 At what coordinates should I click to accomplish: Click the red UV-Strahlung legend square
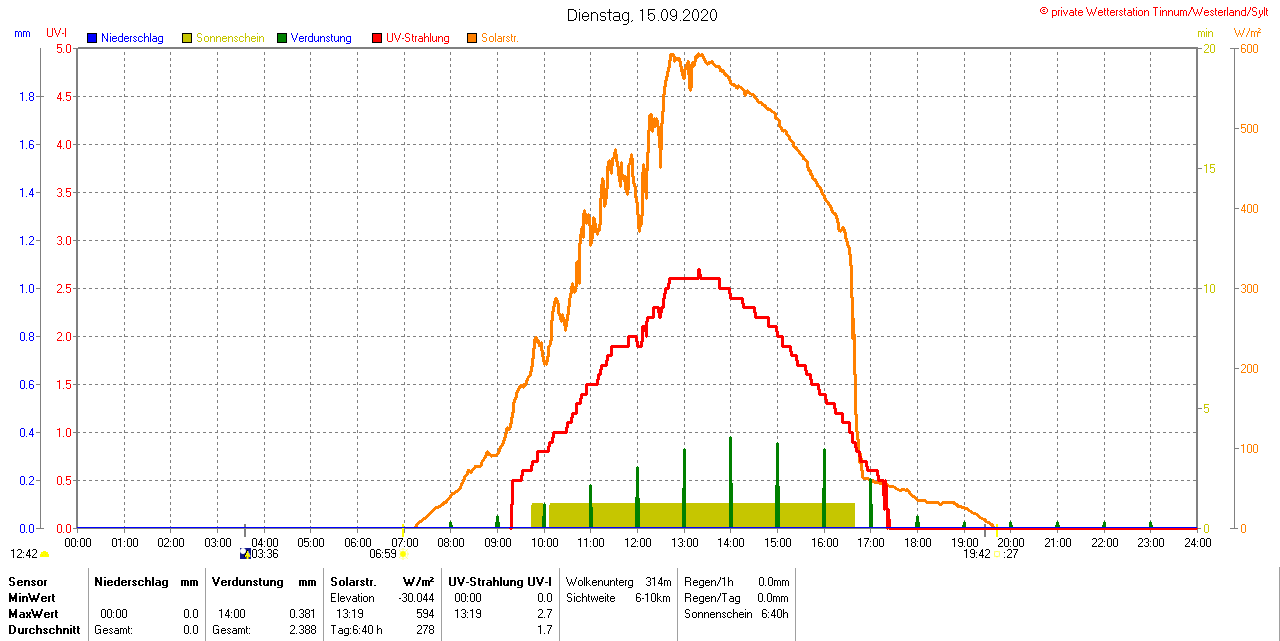coord(377,38)
